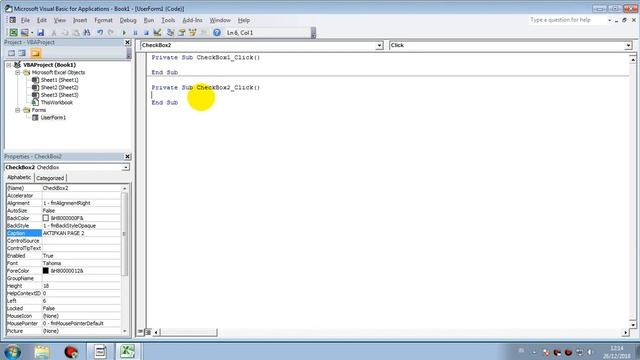
Task: Open the Click procedure dropdown
Action: (628, 45)
